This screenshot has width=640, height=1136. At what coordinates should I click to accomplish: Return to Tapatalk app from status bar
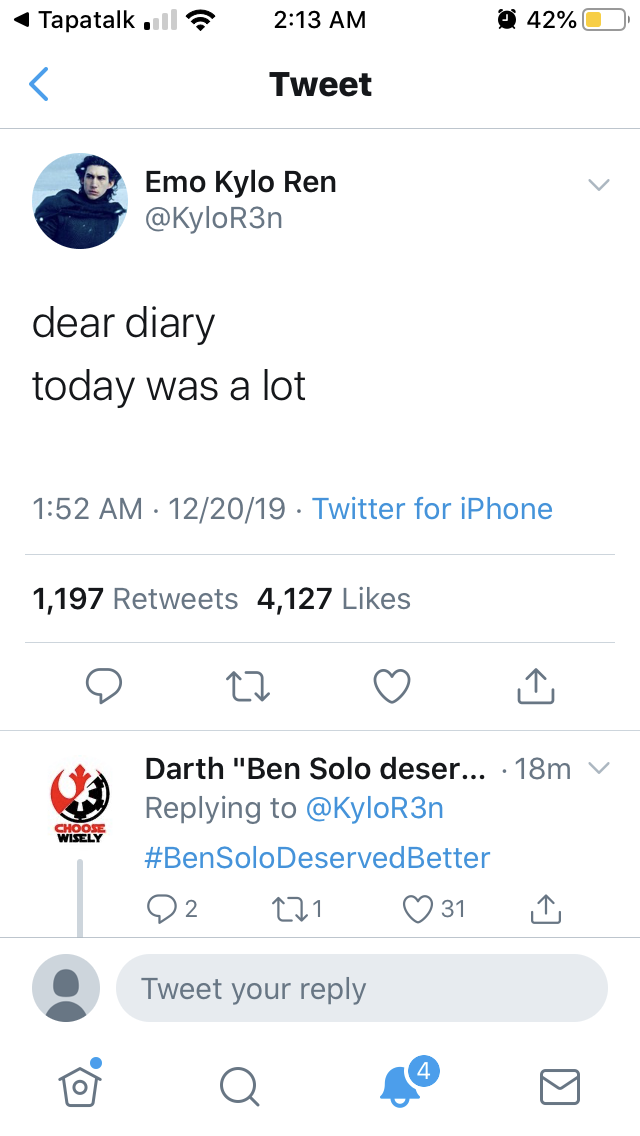[x=75, y=20]
